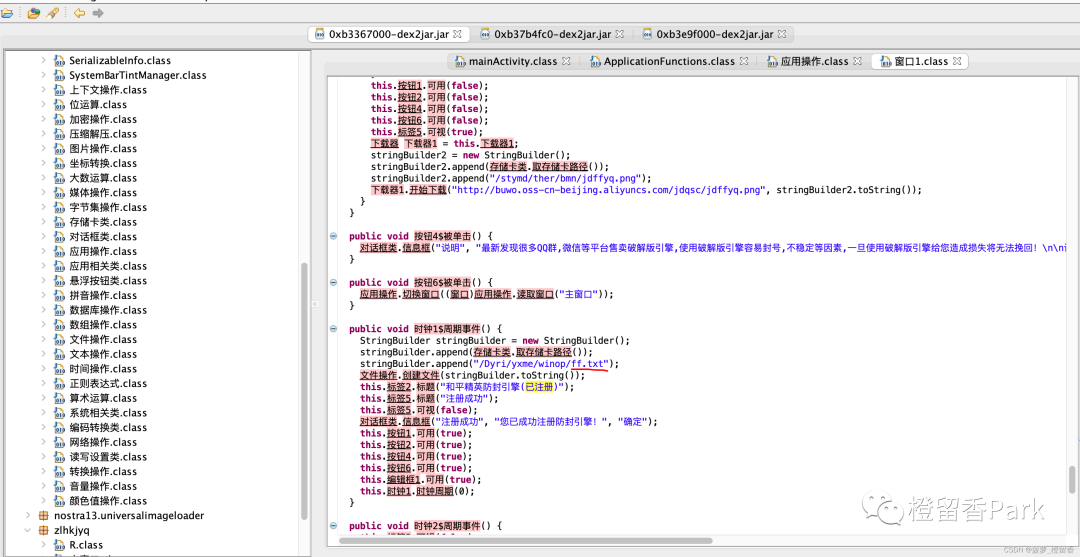Click the code editor horizontal scrollbar
Screen dimensions: 1080x557
[526, 540]
